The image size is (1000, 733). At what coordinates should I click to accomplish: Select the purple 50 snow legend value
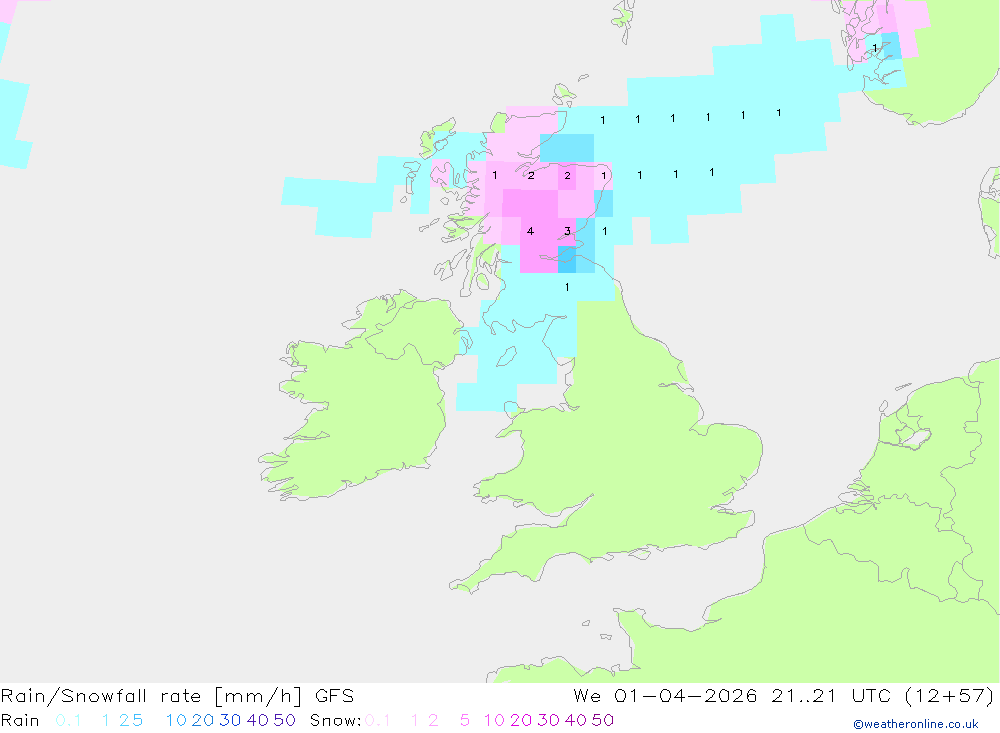coord(603,720)
